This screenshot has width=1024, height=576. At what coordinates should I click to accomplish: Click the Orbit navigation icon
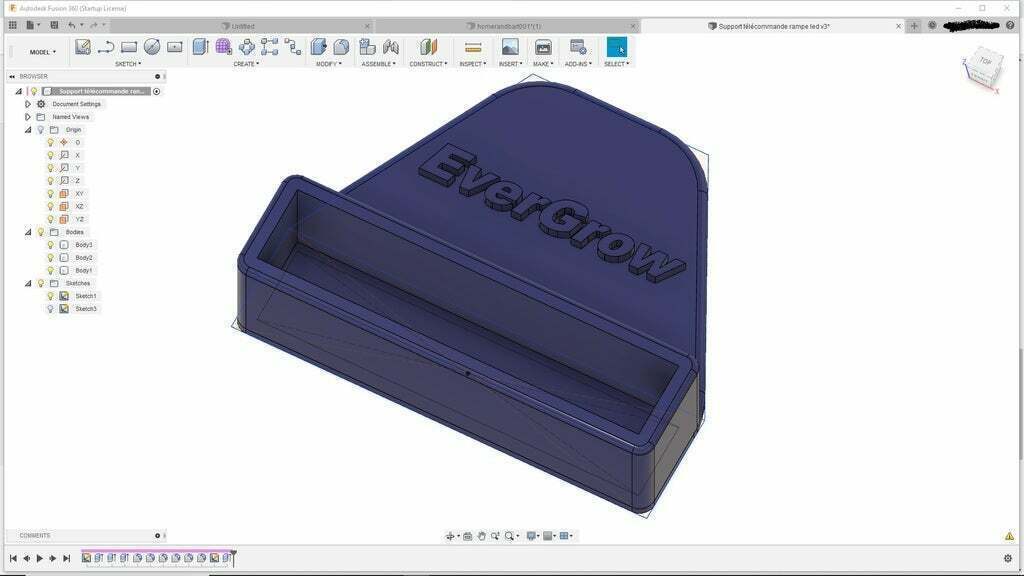450,536
